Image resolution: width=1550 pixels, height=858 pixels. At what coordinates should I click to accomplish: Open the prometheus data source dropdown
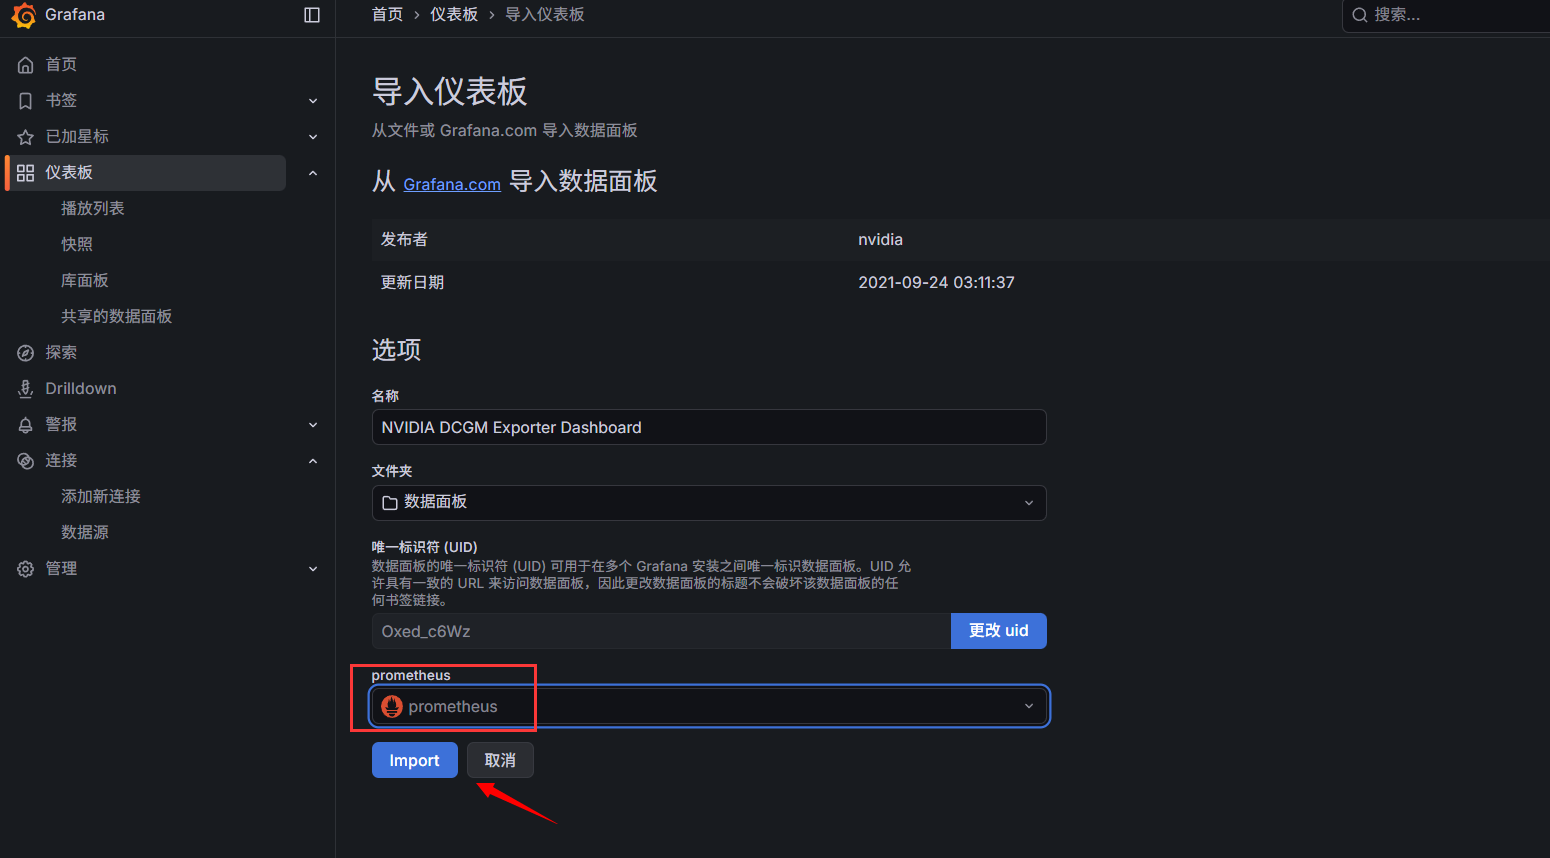[708, 706]
